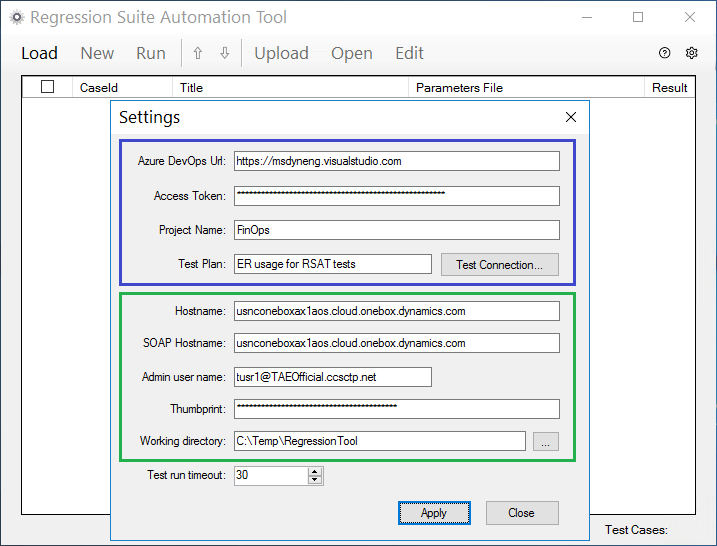717x546 pixels.
Task: Click into the Hostname text field
Action: [396, 311]
